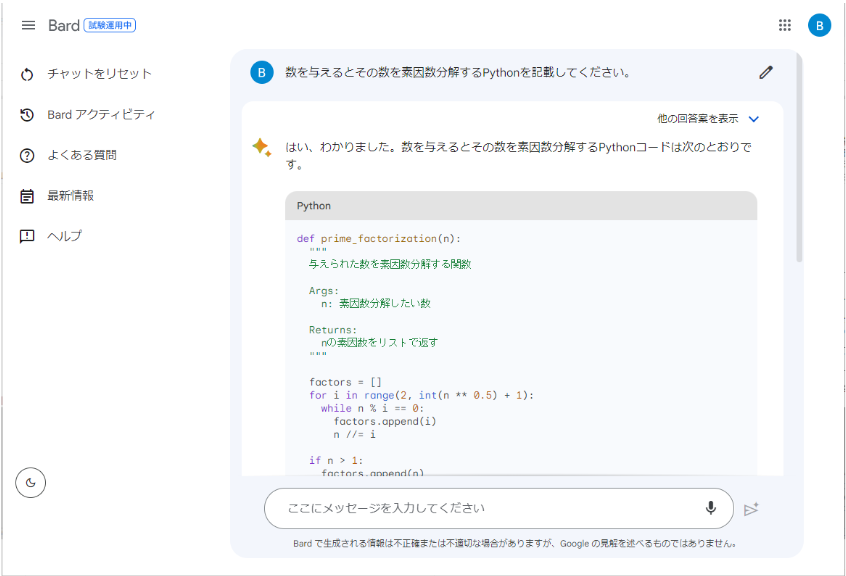Click the for i in range code line

point(421,395)
